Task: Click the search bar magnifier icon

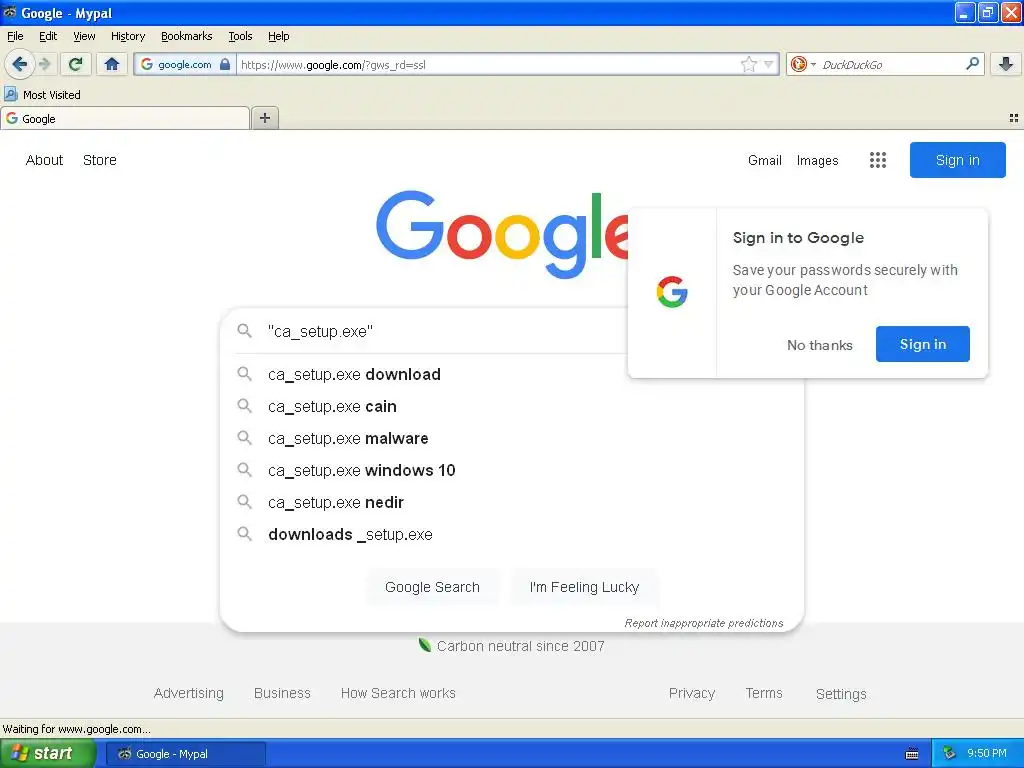Action: tap(972, 64)
